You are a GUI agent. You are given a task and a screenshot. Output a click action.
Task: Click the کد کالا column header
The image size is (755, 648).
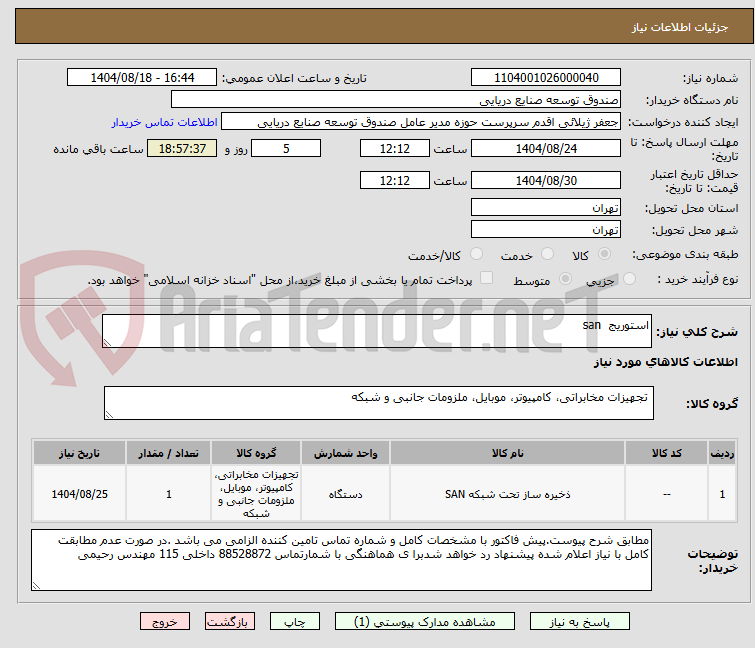pos(667,453)
